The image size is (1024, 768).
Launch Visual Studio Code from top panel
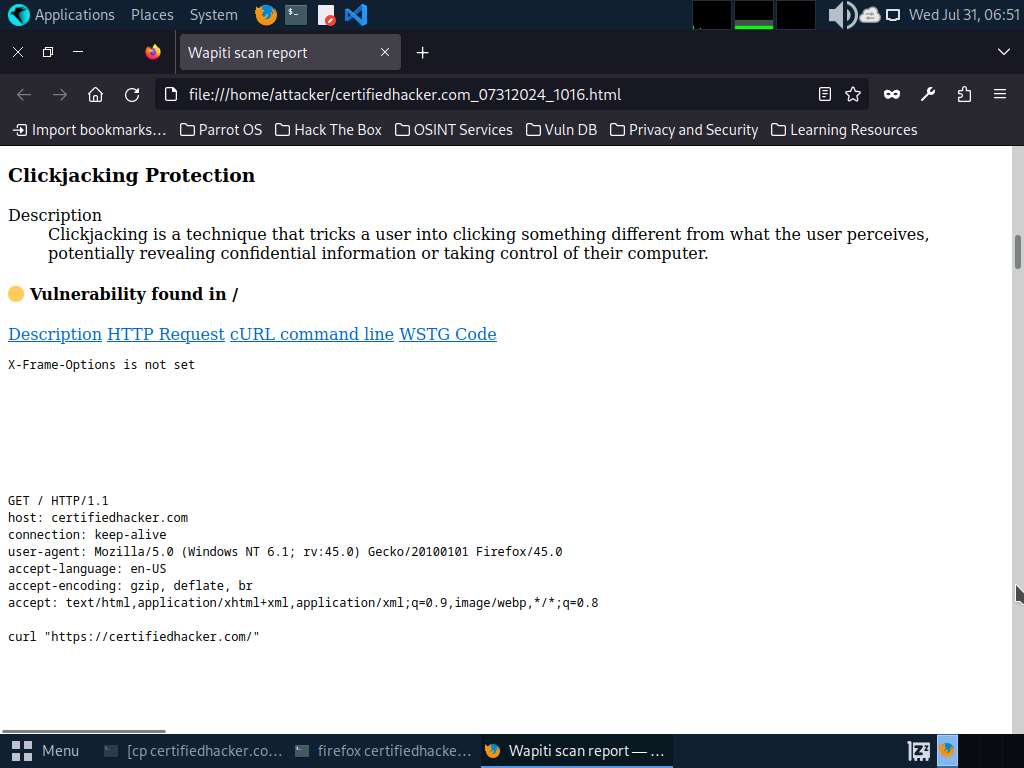tap(355, 15)
